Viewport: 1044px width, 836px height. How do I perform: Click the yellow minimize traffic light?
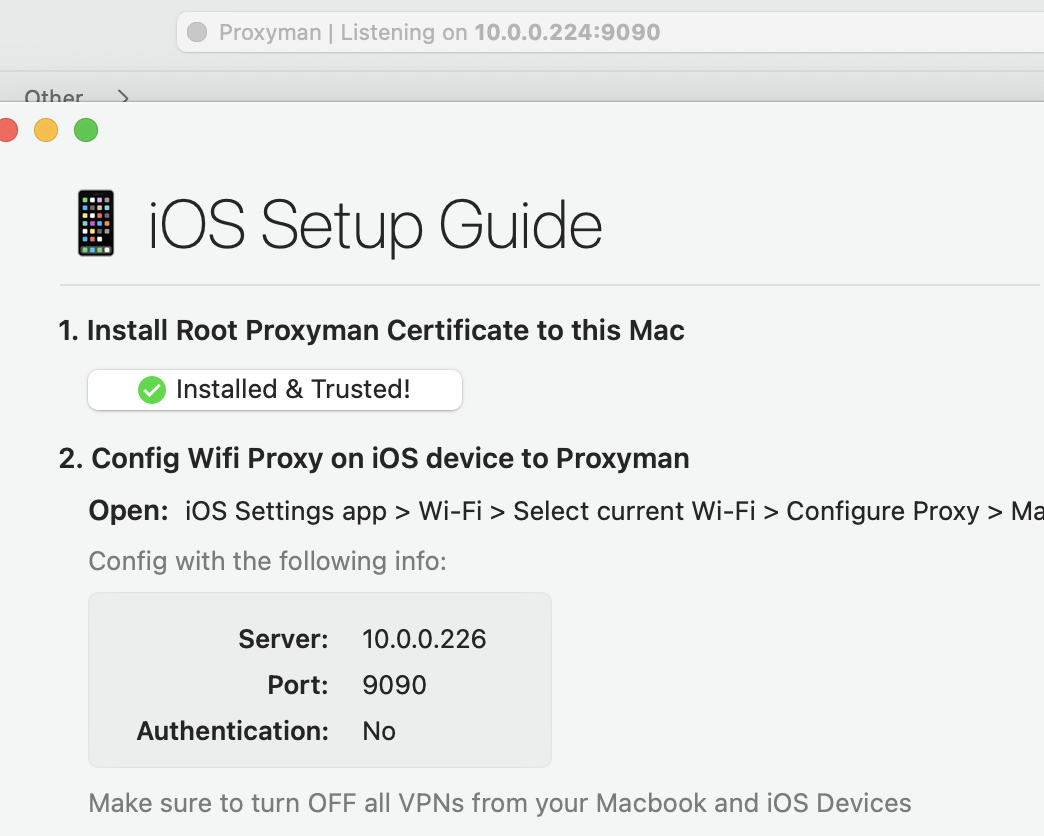(46, 130)
